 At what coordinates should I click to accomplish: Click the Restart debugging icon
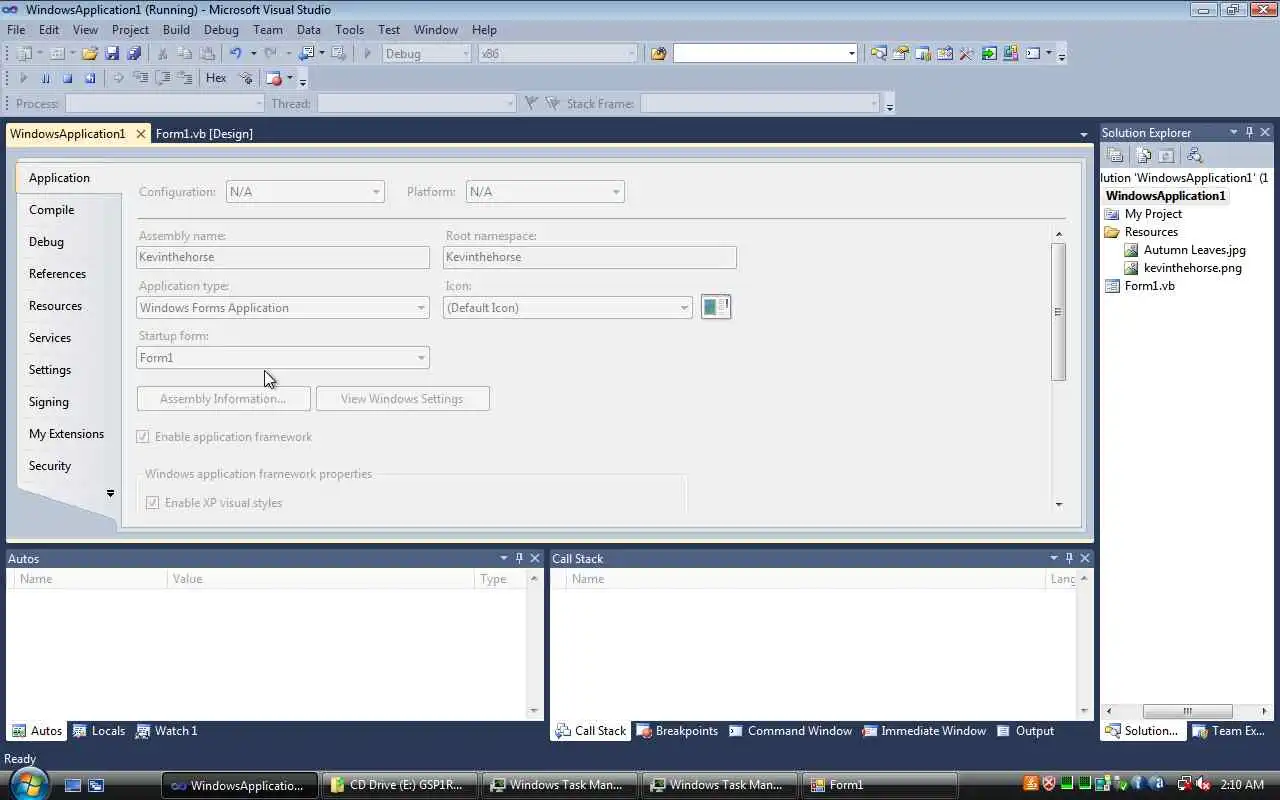click(x=90, y=78)
